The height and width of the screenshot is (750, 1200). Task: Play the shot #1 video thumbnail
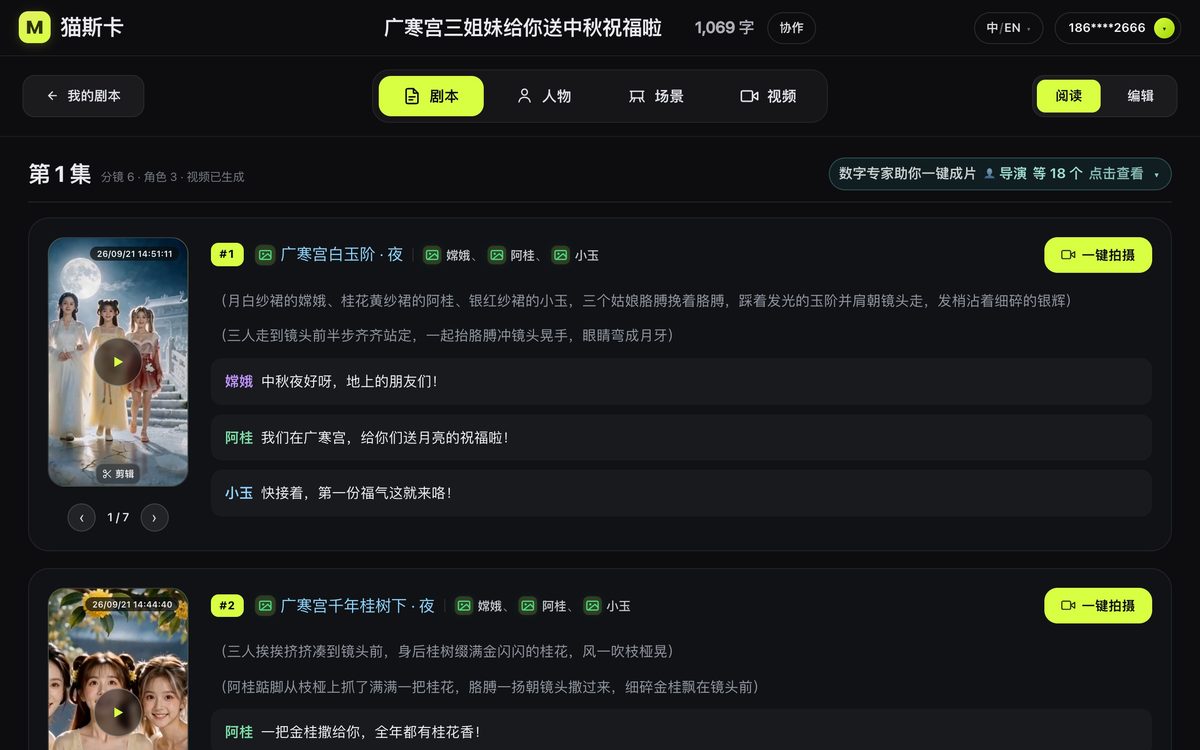pos(118,362)
